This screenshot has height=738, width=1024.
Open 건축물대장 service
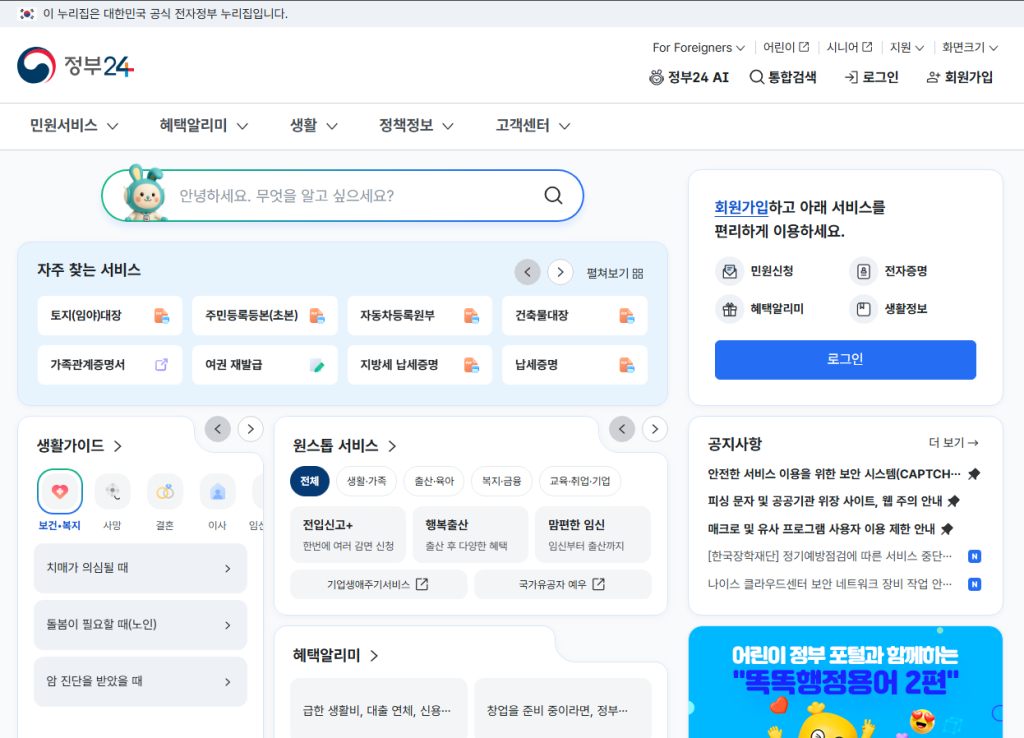click(x=575, y=315)
